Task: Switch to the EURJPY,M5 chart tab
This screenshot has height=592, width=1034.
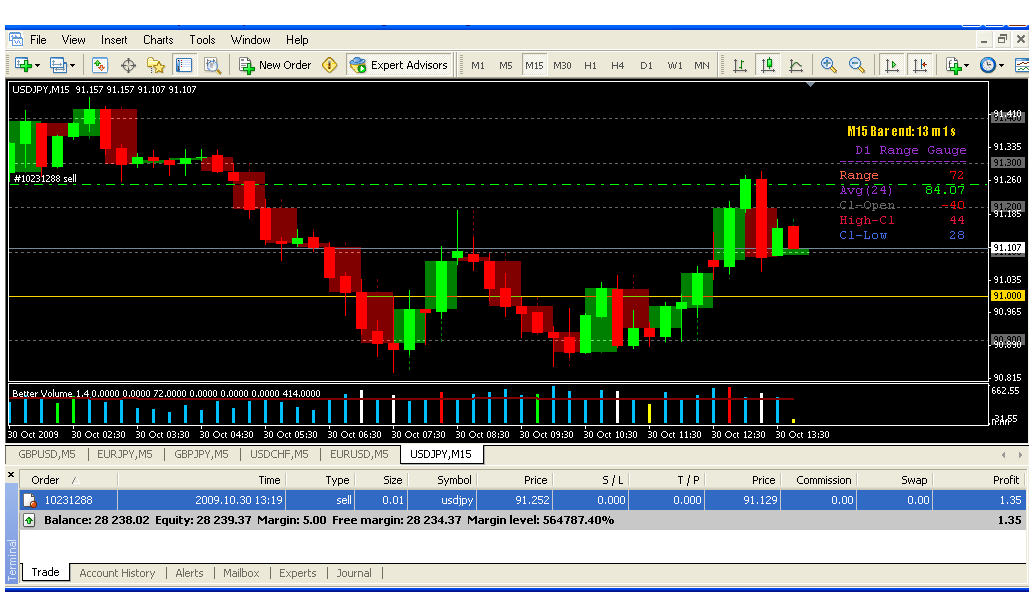Action: point(124,454)
